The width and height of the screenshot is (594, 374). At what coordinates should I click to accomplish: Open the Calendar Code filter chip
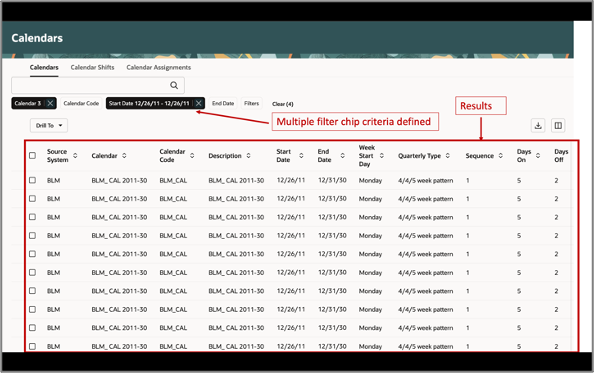pyautogui.click(x=81, y=103)
